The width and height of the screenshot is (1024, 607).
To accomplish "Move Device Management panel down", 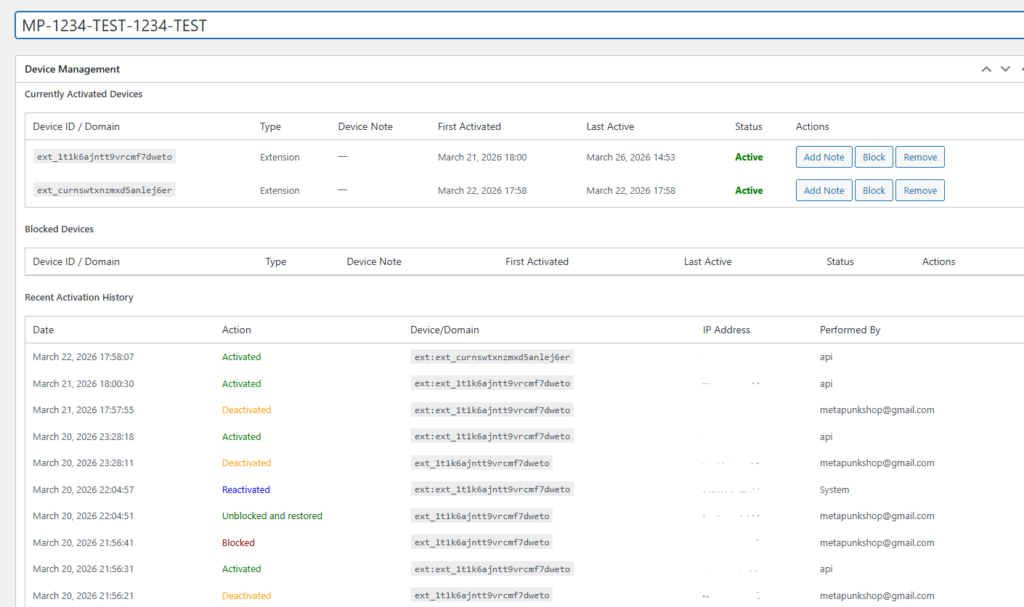I will coord(1005,69).
